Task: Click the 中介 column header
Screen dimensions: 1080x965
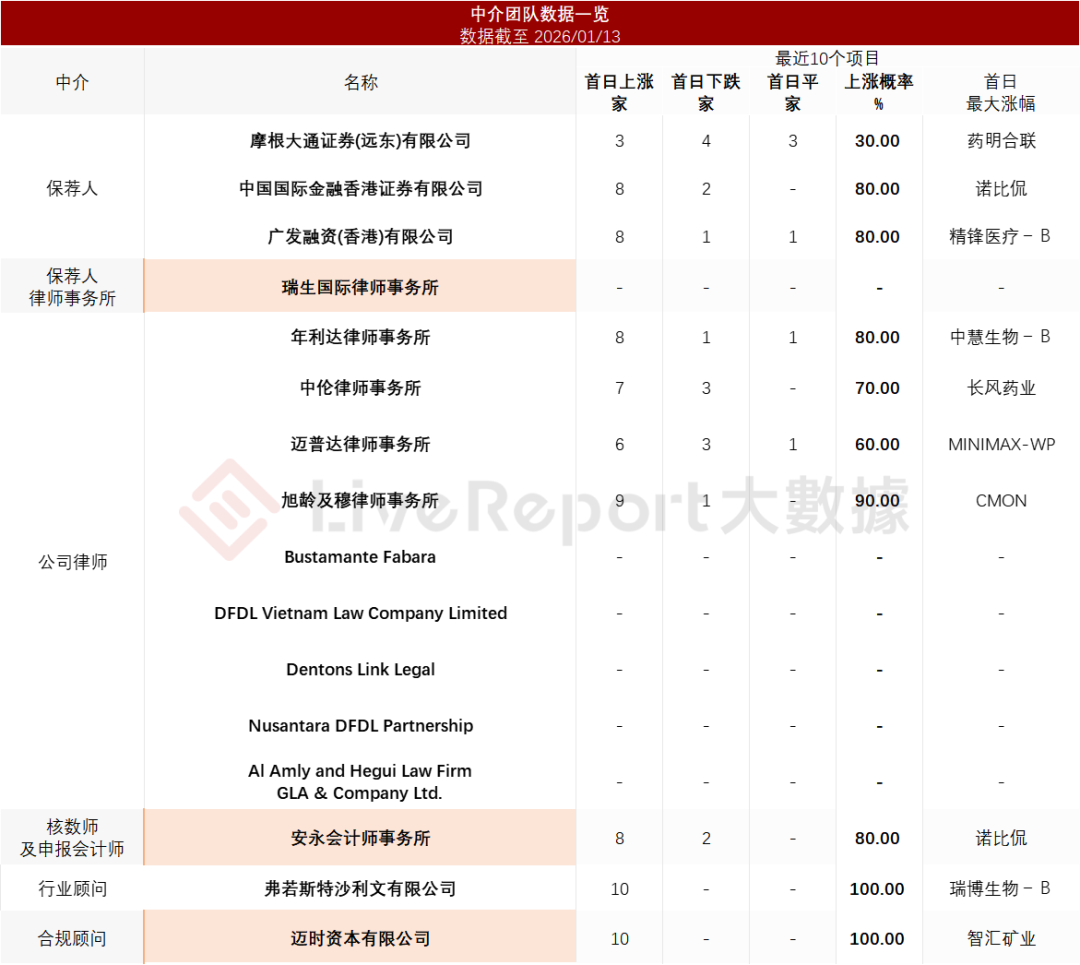Action: tap(72, 82)
